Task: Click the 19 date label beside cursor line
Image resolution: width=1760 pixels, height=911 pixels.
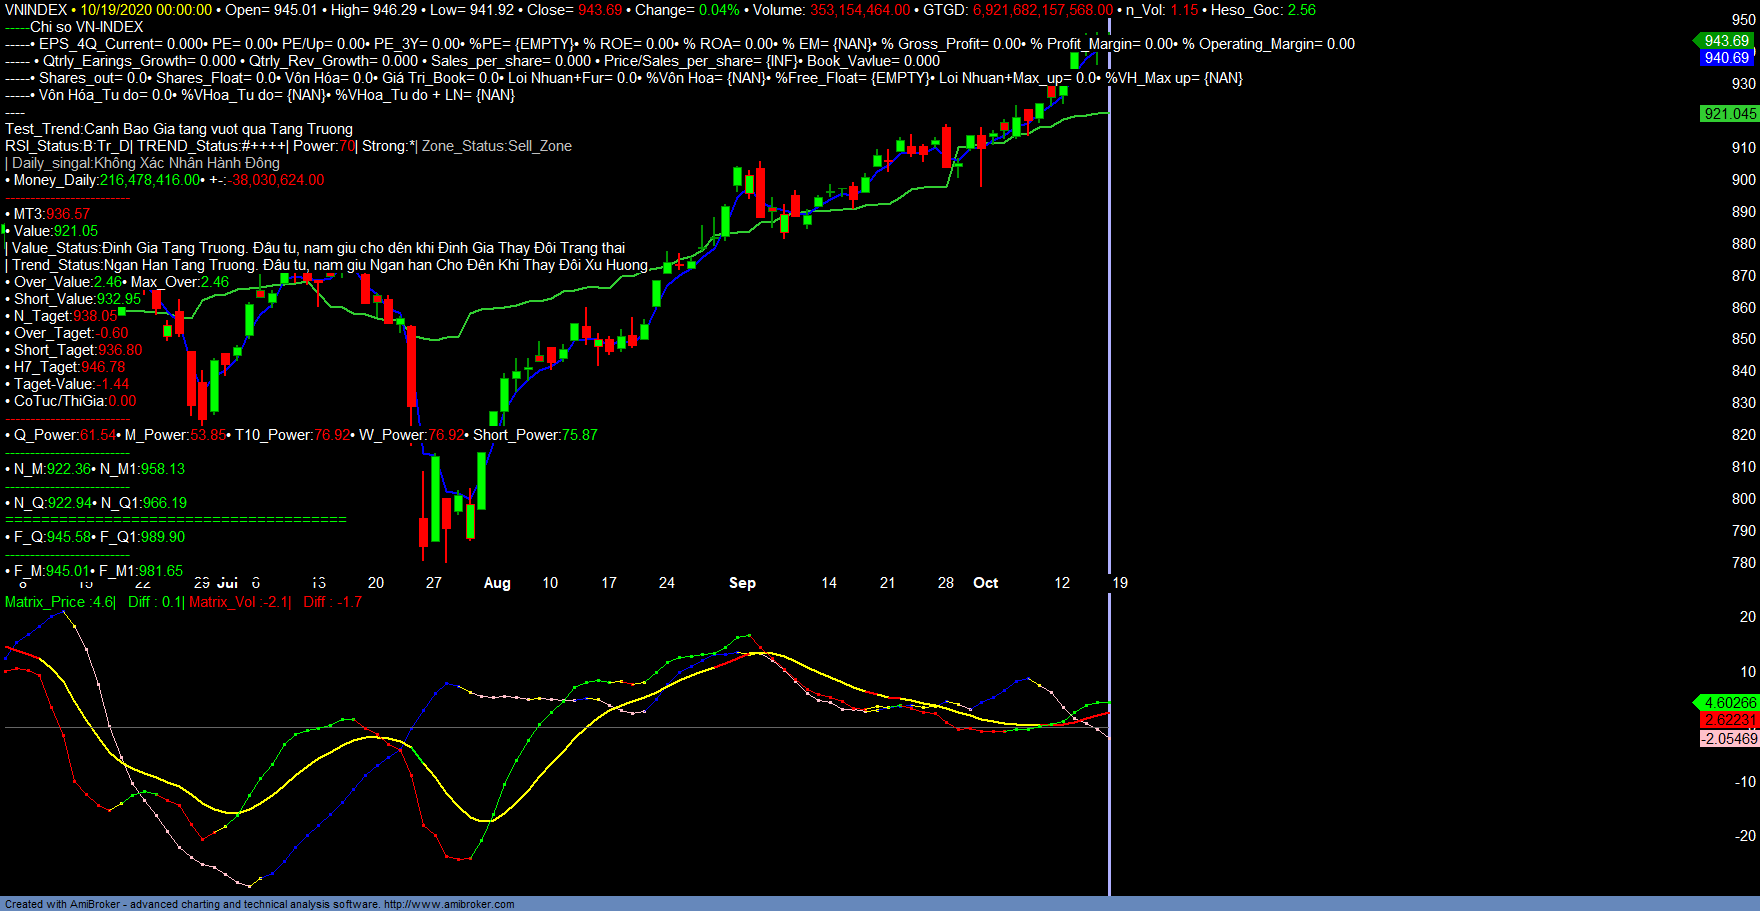Action: coord(1120,583)
